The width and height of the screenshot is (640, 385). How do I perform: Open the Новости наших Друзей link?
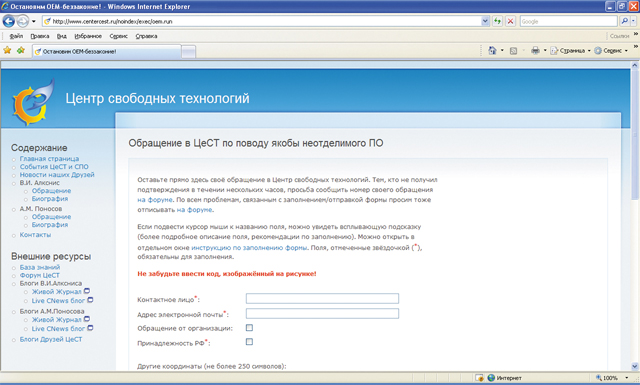(57, 175)
